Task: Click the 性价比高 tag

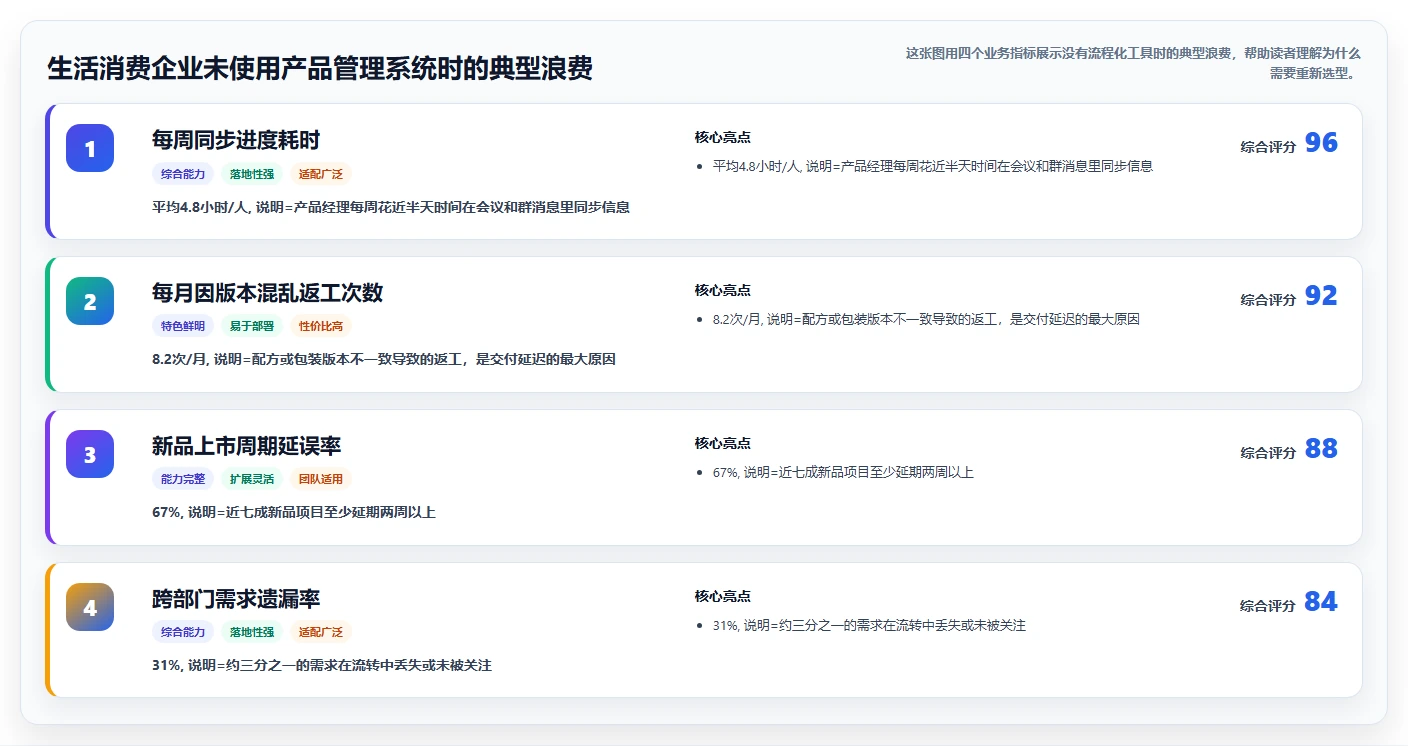Action: click(321, 326)
